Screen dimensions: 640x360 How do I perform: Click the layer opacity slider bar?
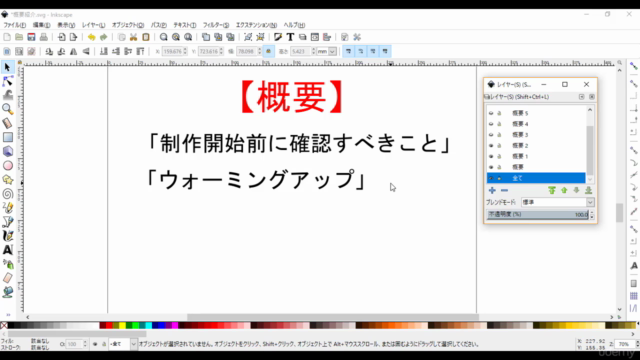tap(538, 214)
